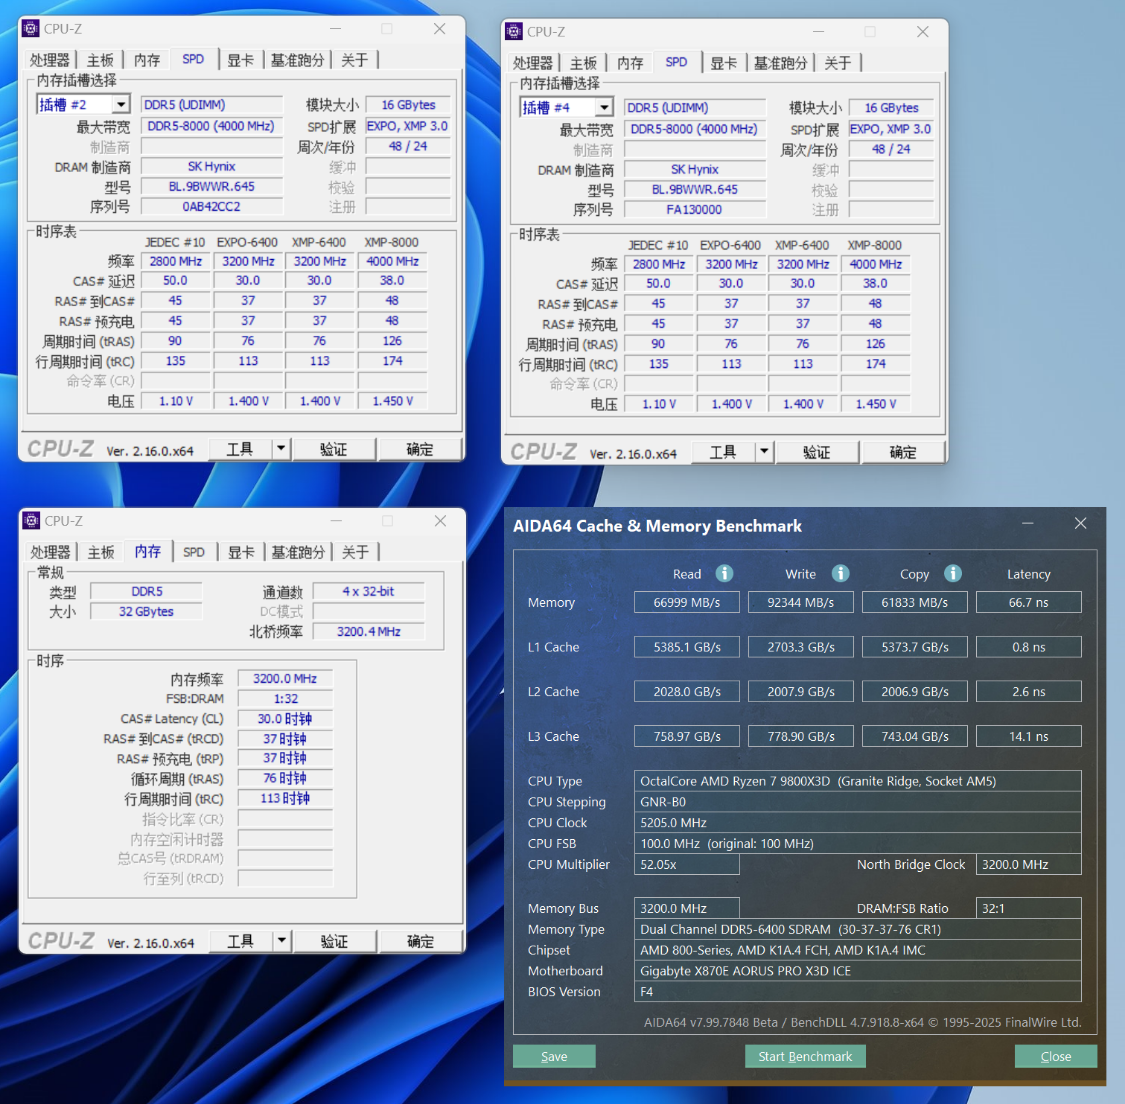Open 主板 tab in memory window

pos(100,552)
